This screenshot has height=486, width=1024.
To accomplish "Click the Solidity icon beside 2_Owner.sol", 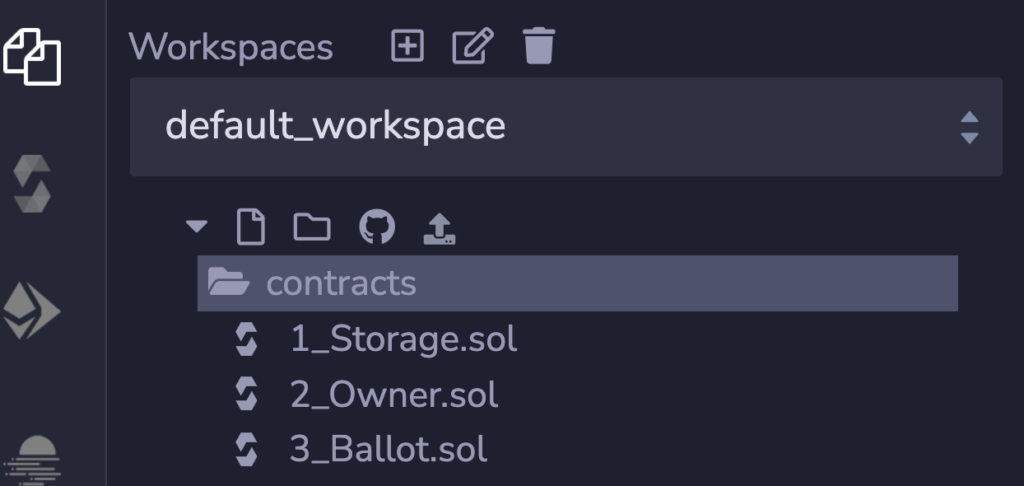I will tap(246, 395).
